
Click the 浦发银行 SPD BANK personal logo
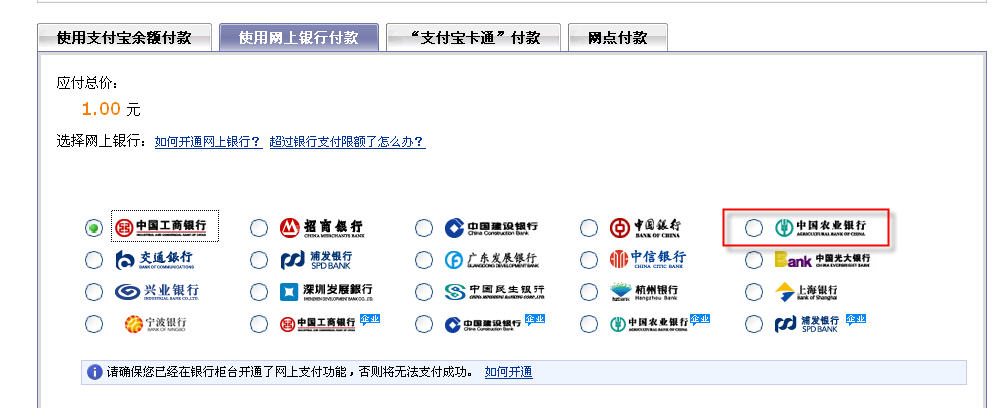pyautogui.click(x=317, y=260)
